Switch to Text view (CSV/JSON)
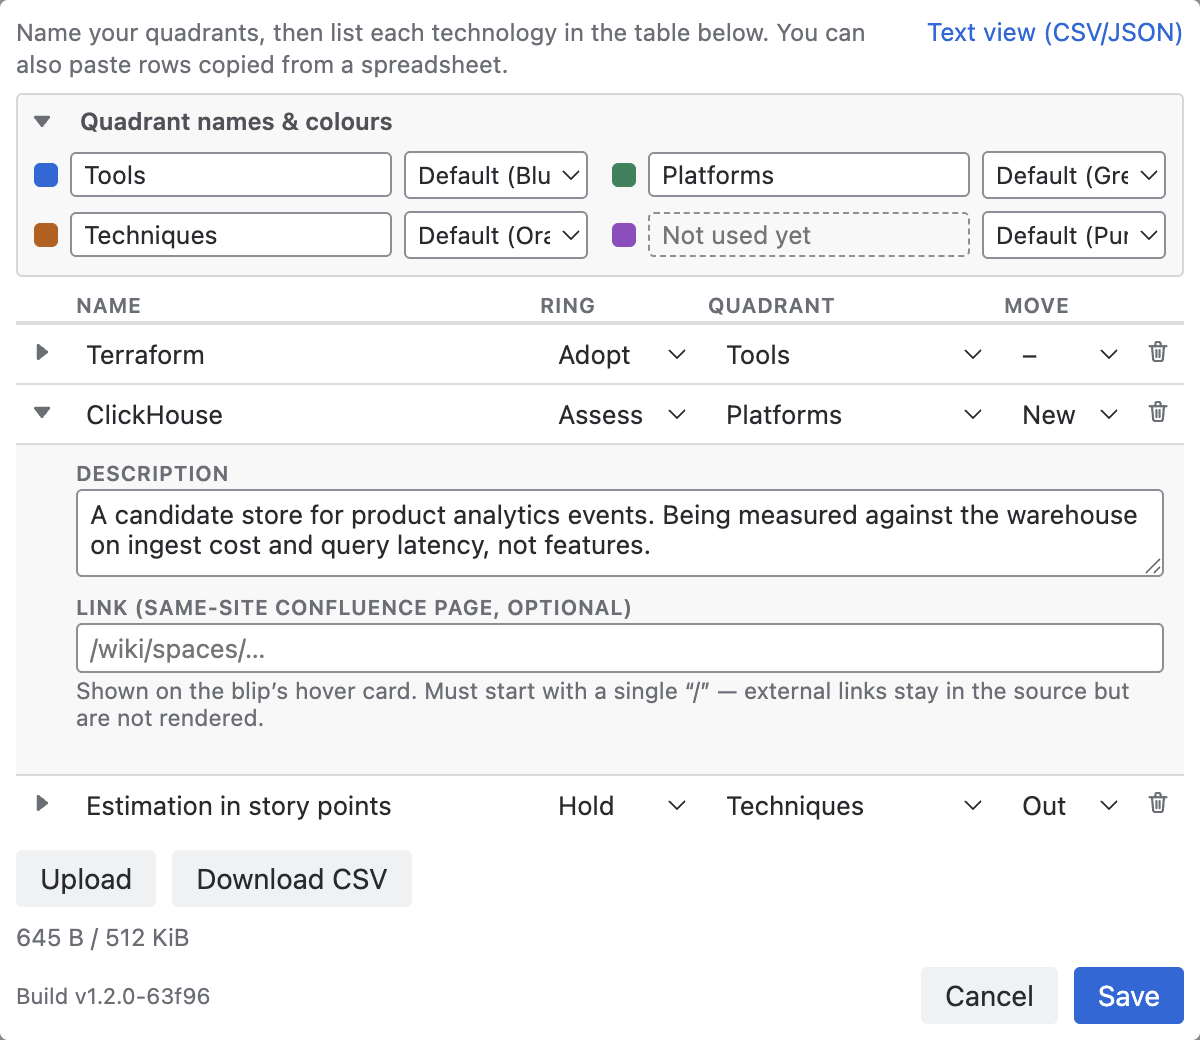This screenshot has width=1200, height=1040. 1055,32
